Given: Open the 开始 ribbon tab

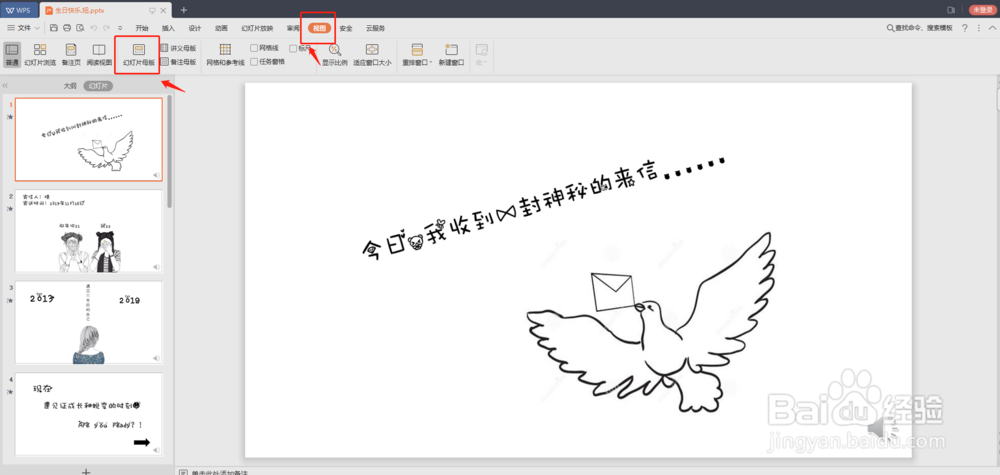Looking at the screenshot, I should tap(142, 28).
